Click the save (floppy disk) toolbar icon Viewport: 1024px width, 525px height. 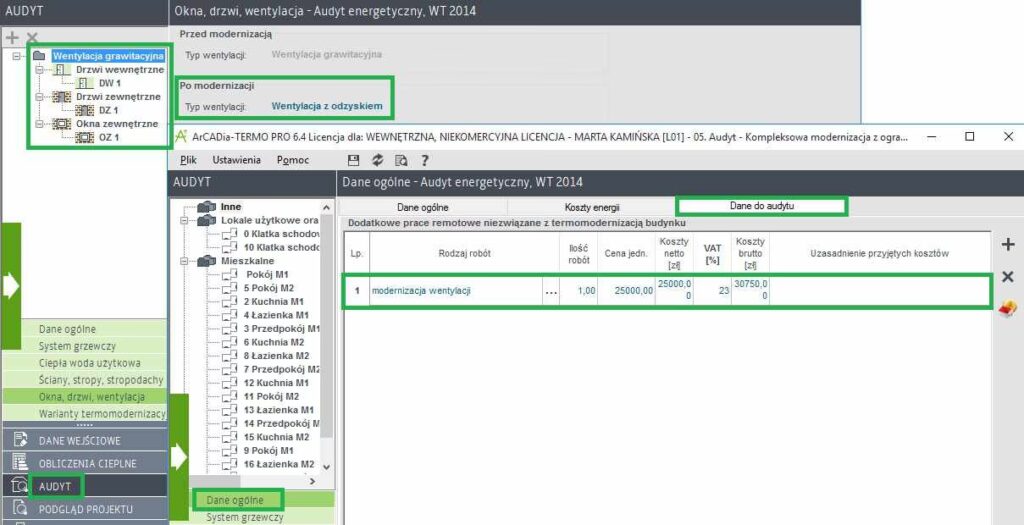click(353, 160)
